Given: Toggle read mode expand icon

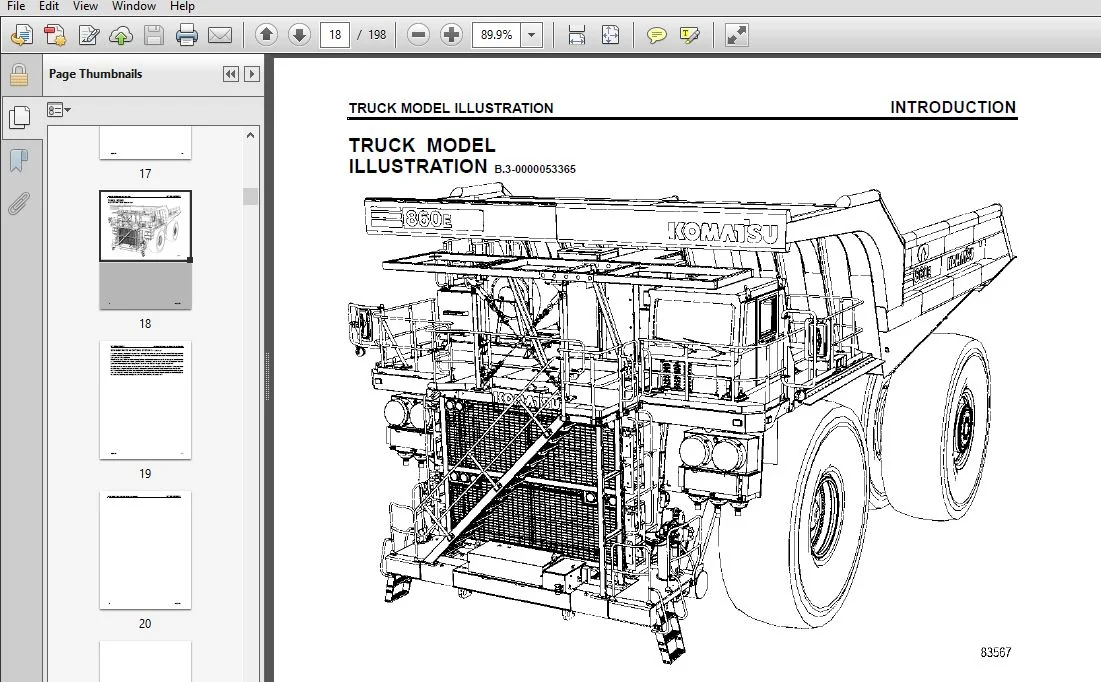Looking at the screenshot, I should pyautogui.click(x=736, y=34).
